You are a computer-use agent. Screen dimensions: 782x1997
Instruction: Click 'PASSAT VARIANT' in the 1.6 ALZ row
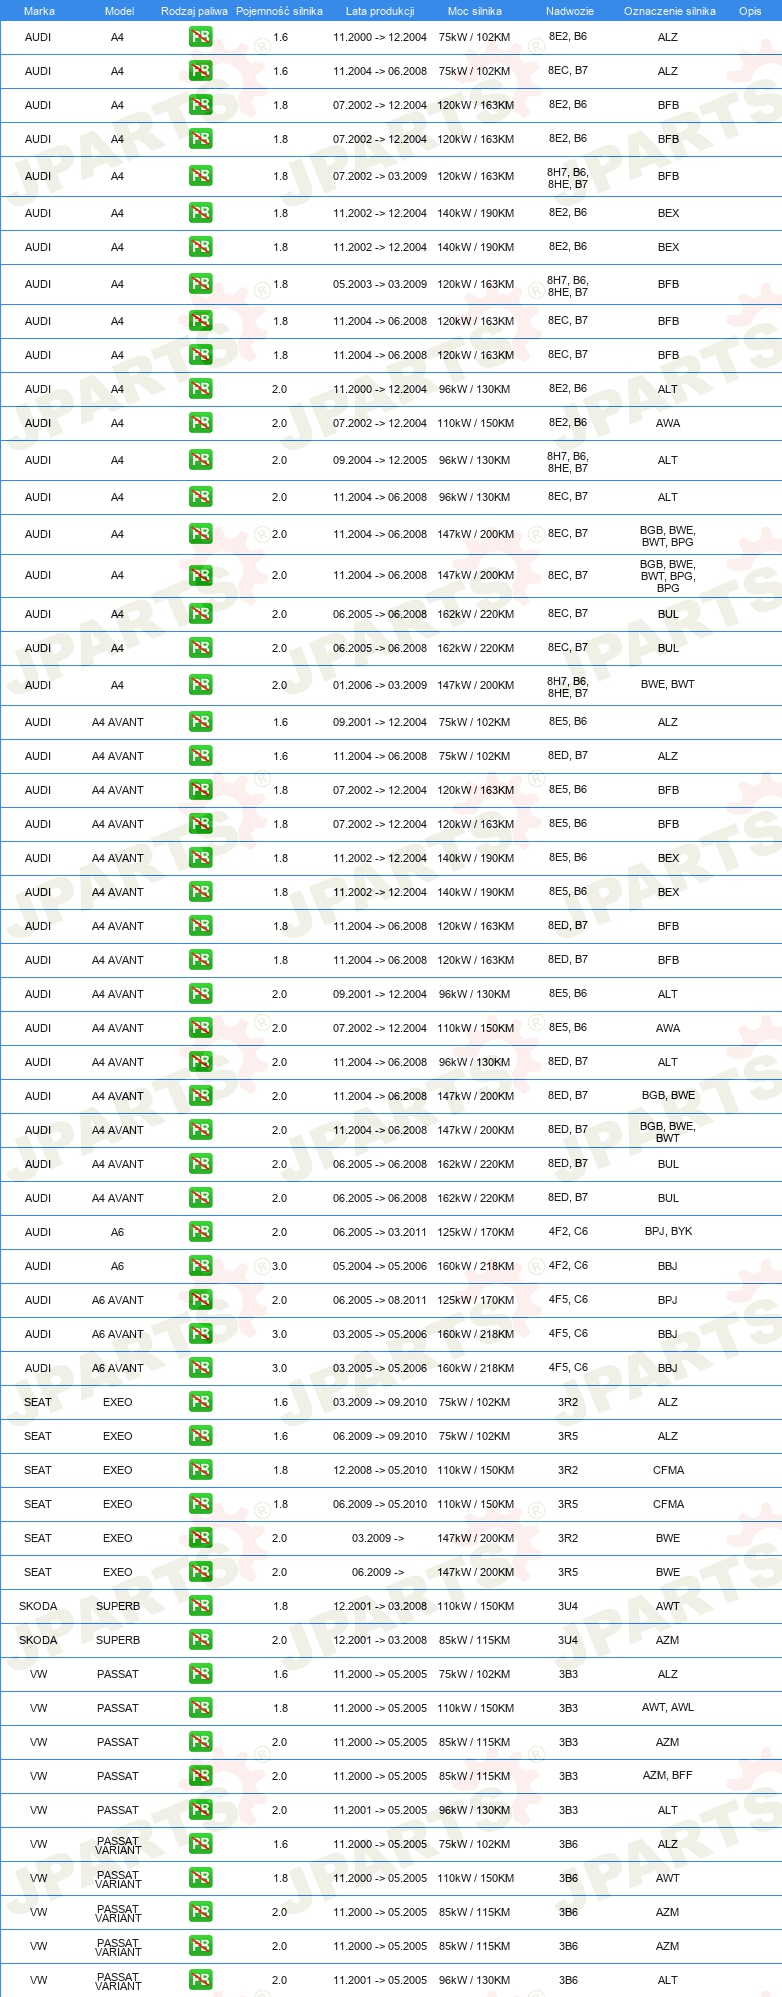[x=118, y=1845]
